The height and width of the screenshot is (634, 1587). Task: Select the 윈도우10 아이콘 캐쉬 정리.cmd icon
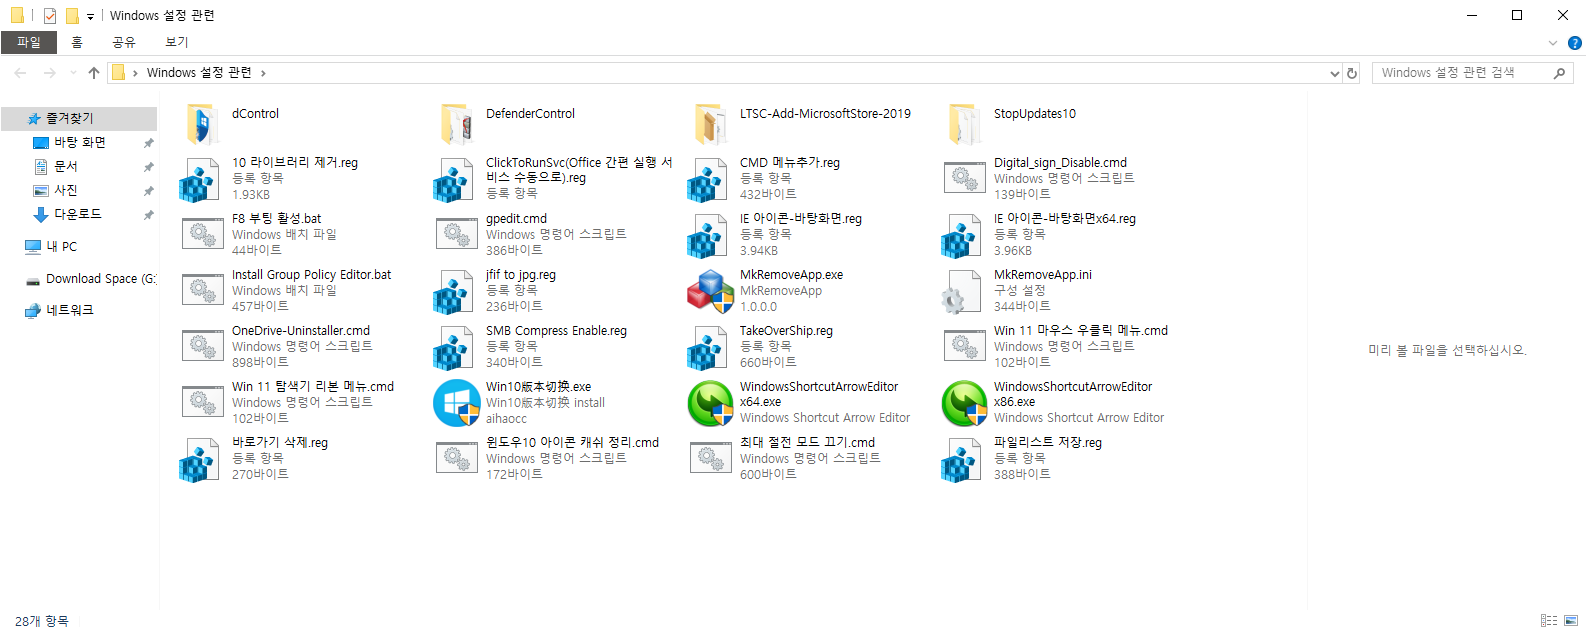pos(456,458)
